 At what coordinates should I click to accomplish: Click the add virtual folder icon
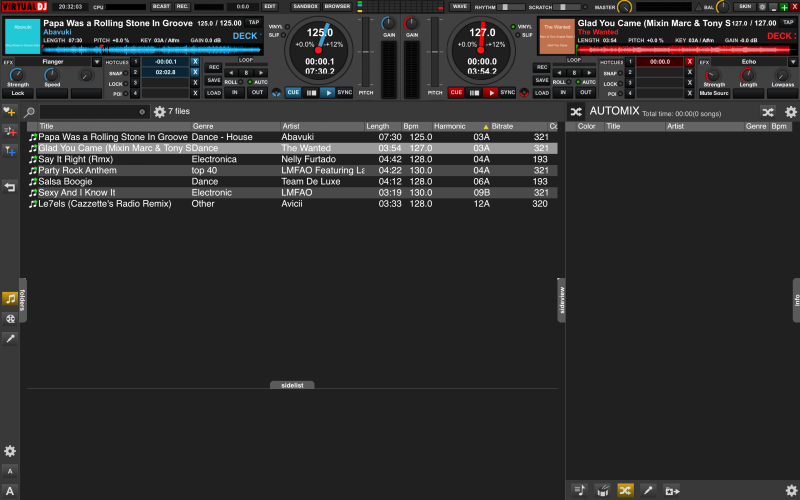[9, 131]
